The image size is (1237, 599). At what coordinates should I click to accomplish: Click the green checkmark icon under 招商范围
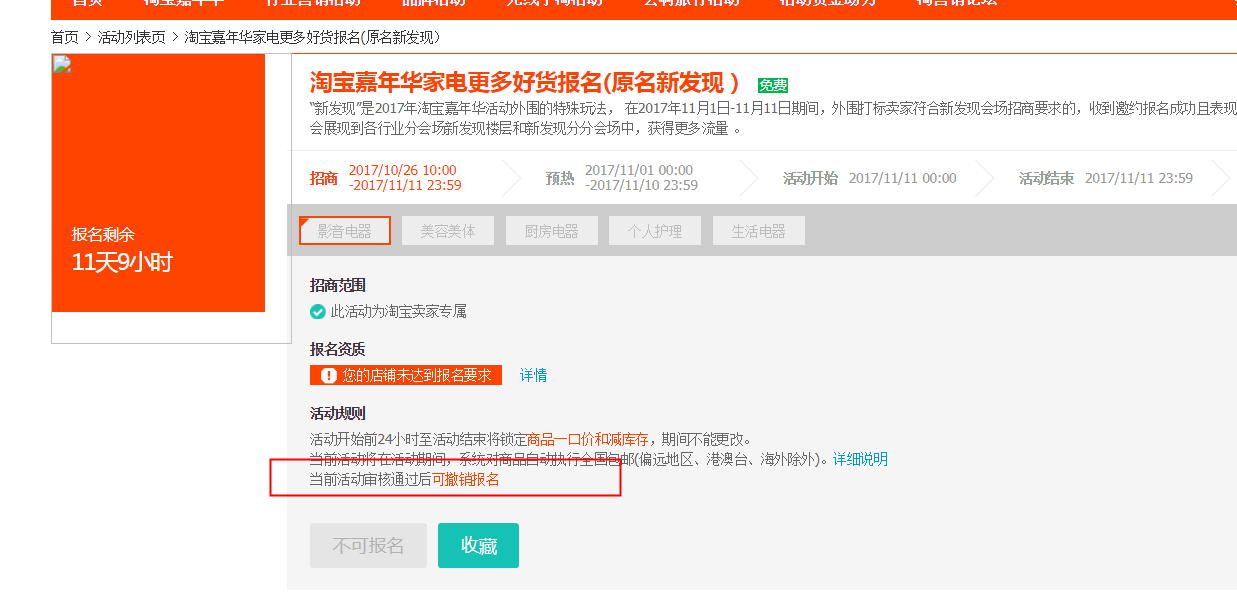pyautogui.click(x=318, y=311)
